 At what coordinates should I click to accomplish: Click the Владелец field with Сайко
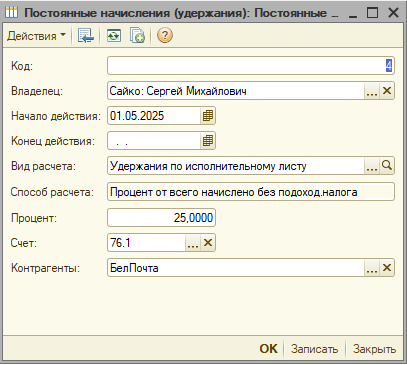[236, 91]
